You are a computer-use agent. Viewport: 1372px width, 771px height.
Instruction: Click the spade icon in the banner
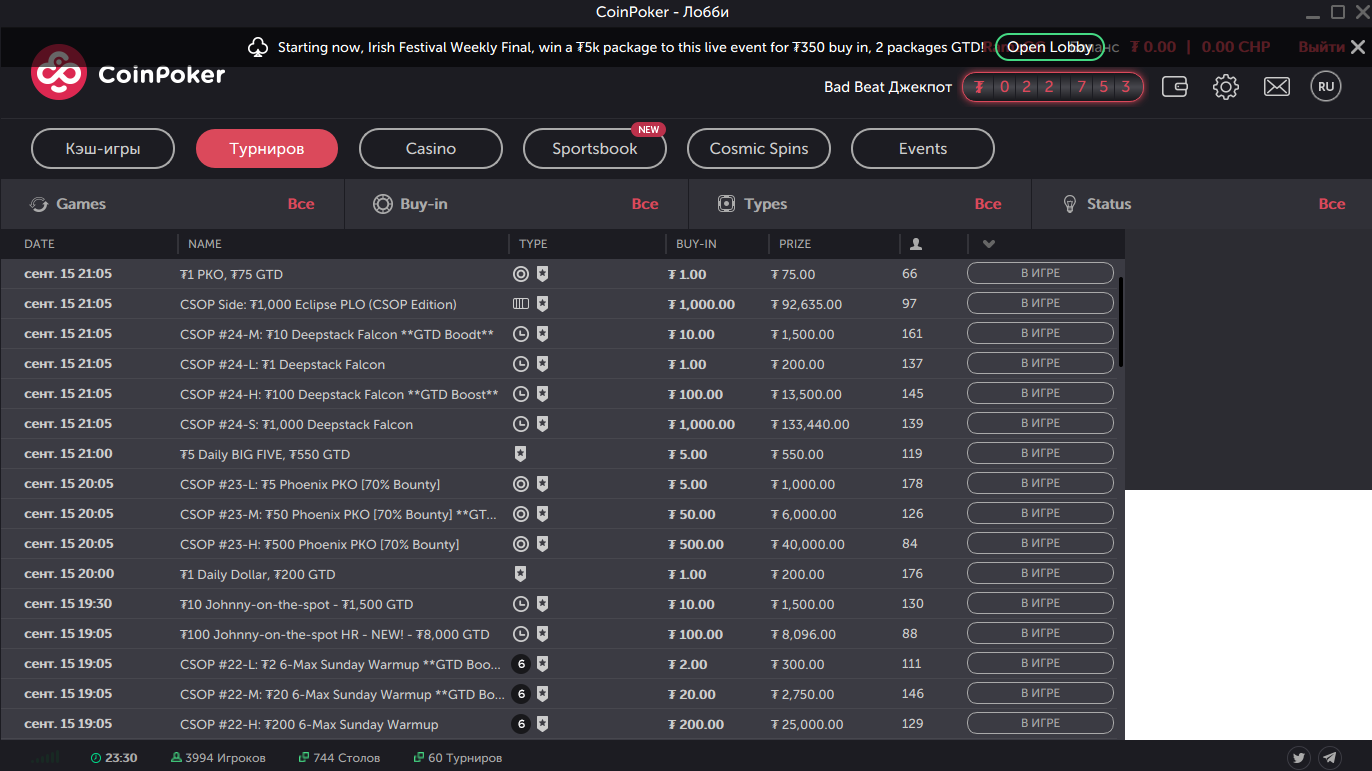click(x=258, y=47)
